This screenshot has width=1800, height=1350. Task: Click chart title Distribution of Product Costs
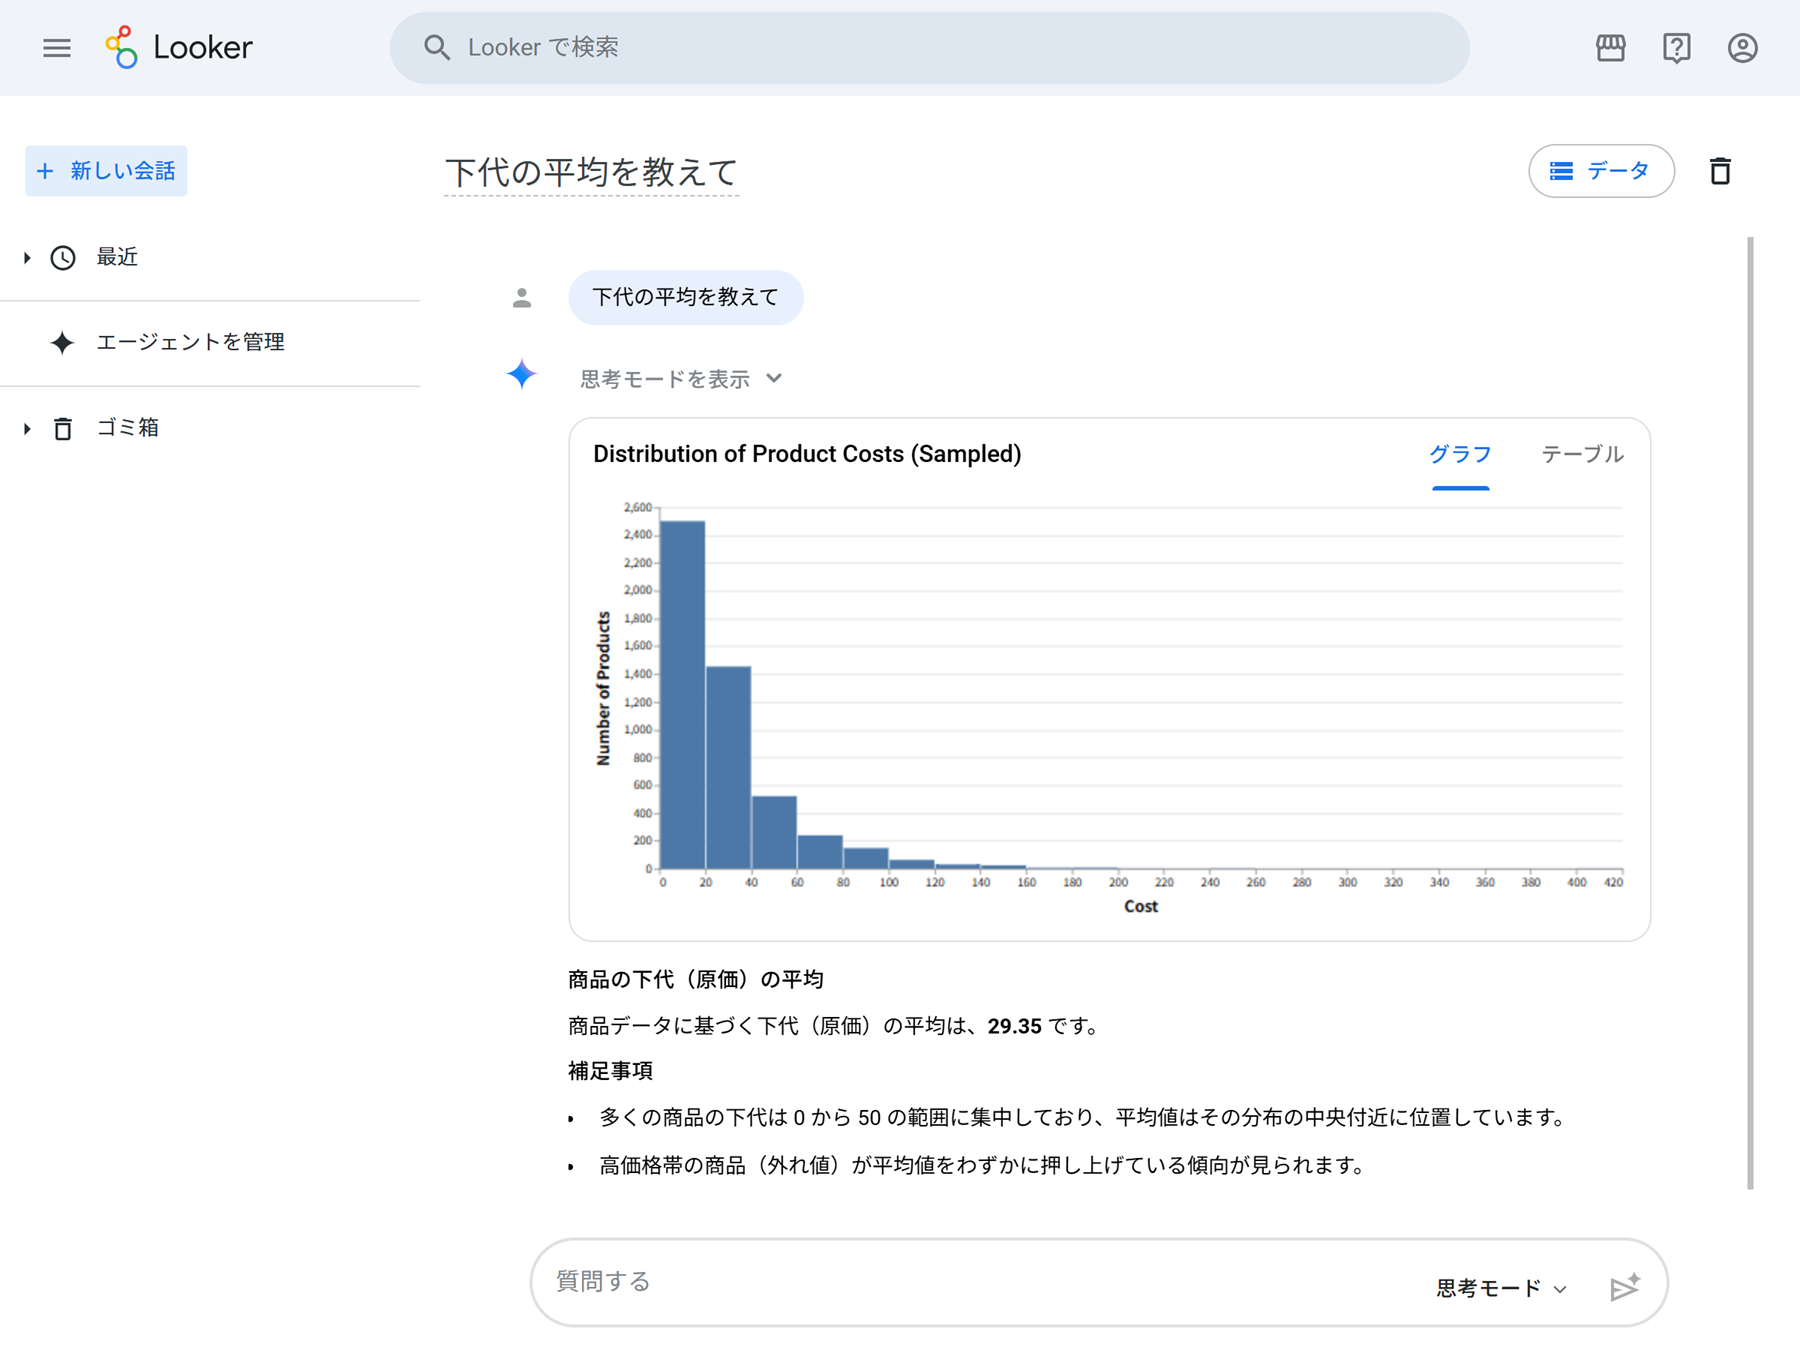click(x=807, y=454)
